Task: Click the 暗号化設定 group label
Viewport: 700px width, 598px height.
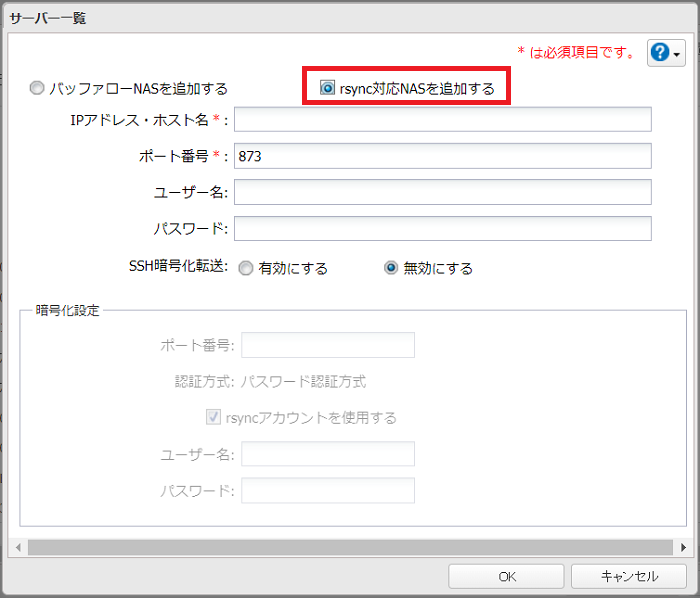Action: (67, 310)
